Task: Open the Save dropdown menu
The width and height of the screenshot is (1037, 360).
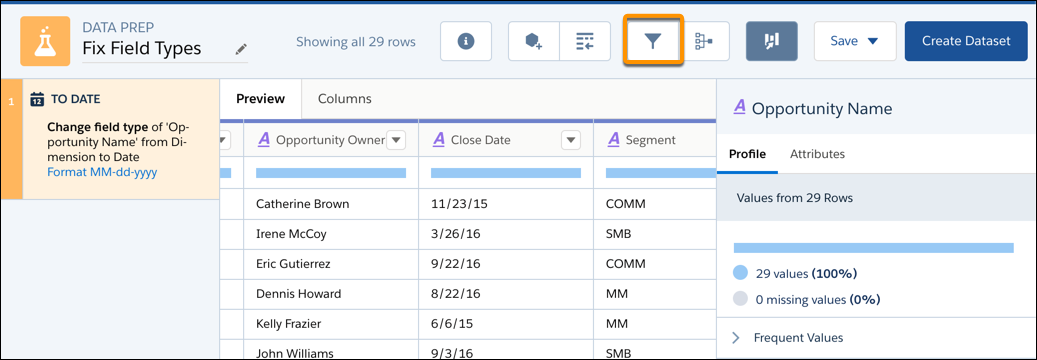Action: (854, 41)
